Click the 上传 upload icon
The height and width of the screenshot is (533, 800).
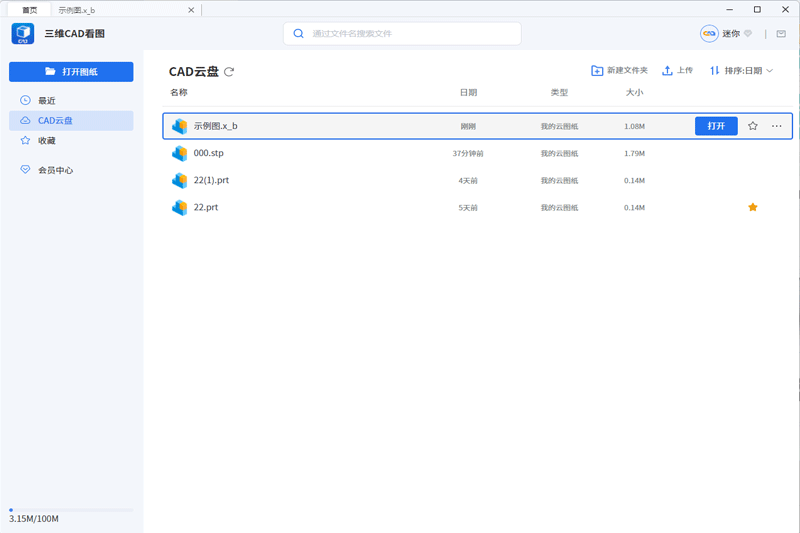pyautogui.click(x=667, y=71)
